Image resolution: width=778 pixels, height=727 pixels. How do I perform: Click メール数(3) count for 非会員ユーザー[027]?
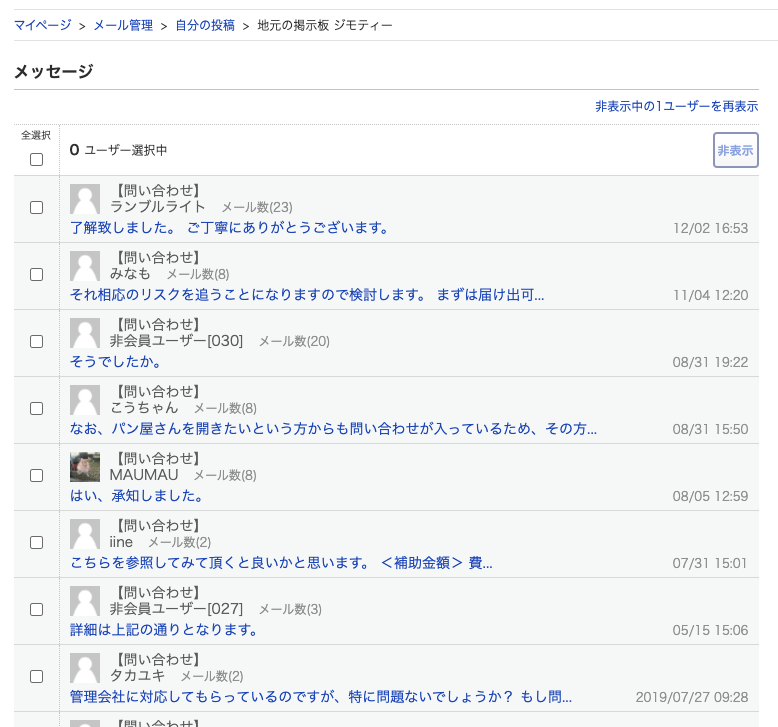290,609
